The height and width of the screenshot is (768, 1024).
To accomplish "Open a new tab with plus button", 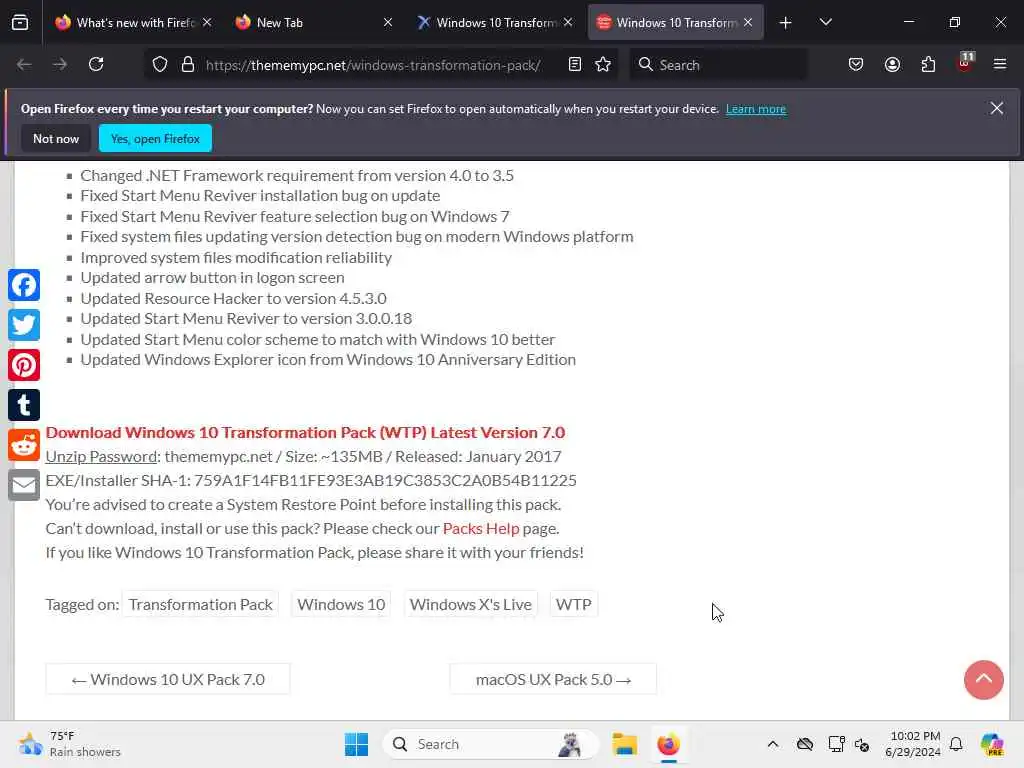I will pos(786,23).
